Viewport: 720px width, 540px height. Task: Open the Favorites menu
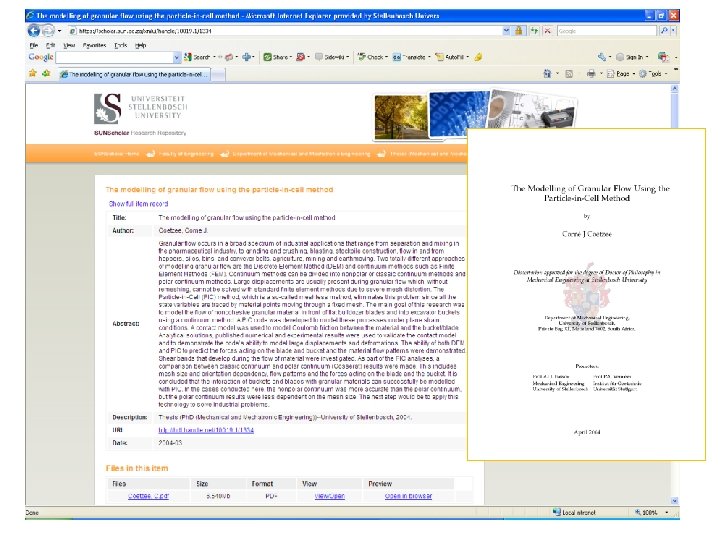click(x=94, y=45)
